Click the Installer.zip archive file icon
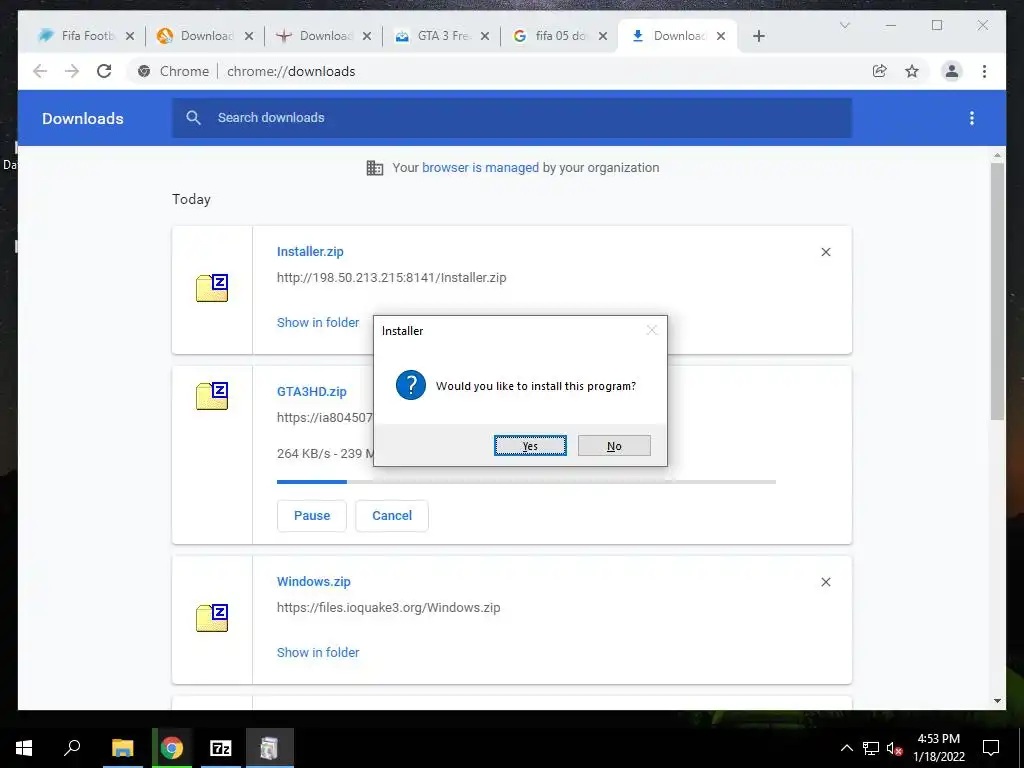This screenshot has height=768, width=1024. click(212, 288)
